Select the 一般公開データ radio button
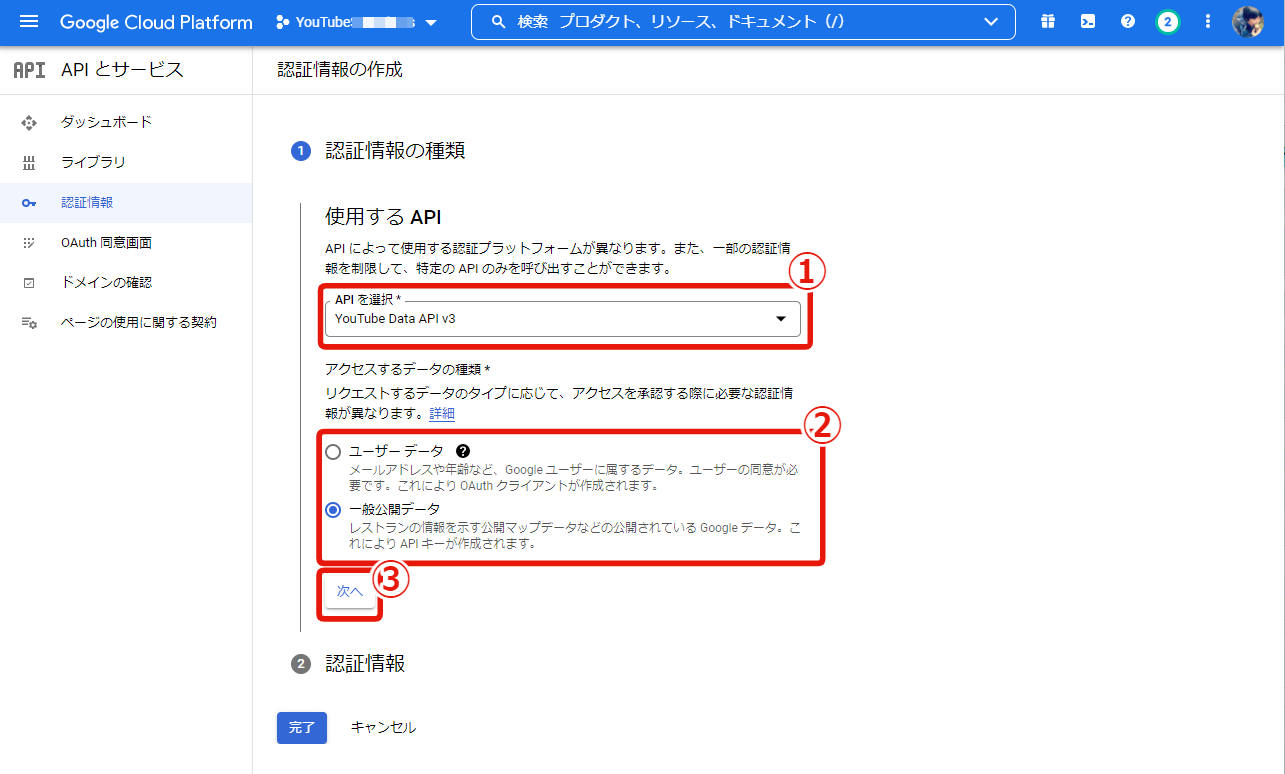1285x774 pixels. coord(333,509)
